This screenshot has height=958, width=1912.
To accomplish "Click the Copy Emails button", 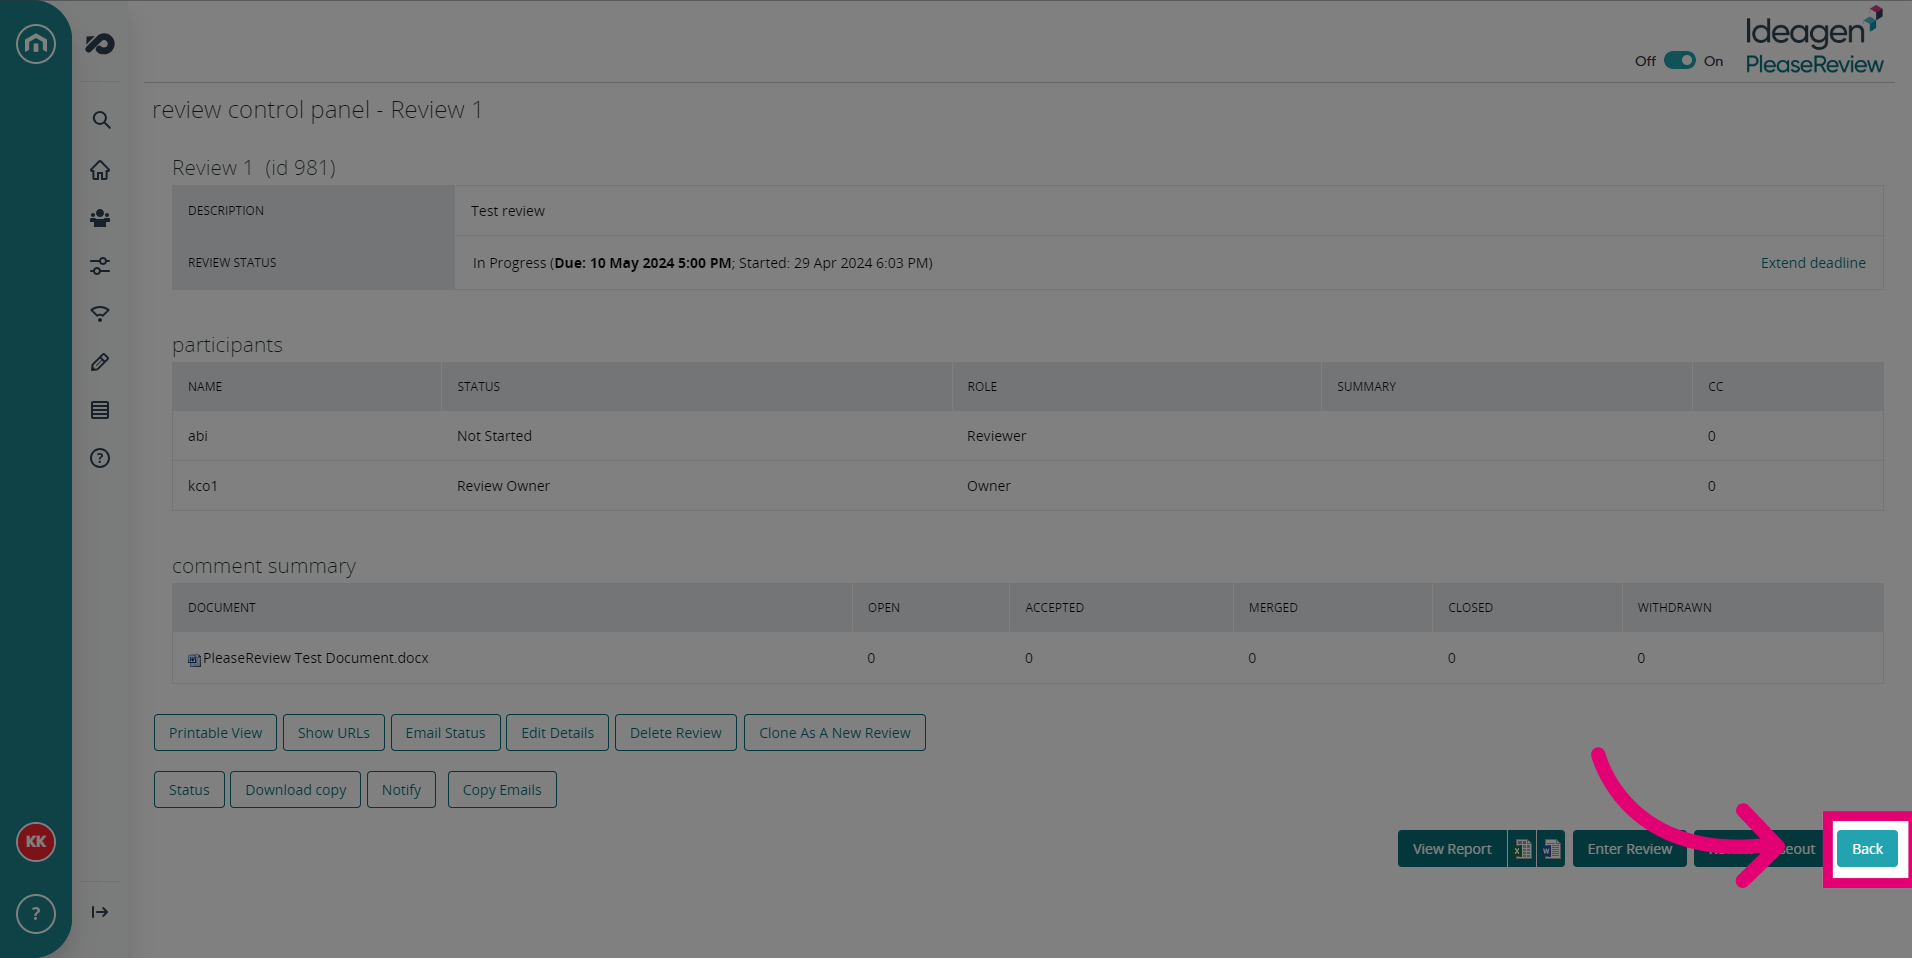I will [502, 790].
